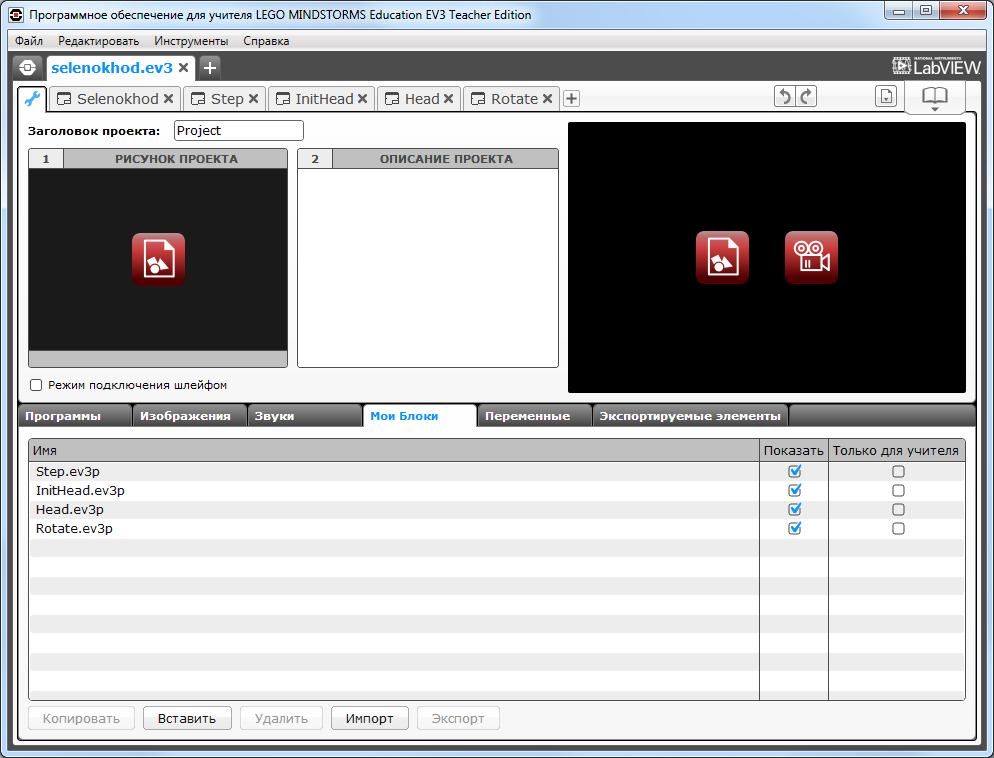Click the Импорт button
This screenshot has width=994, height=758.
[370, 718]
